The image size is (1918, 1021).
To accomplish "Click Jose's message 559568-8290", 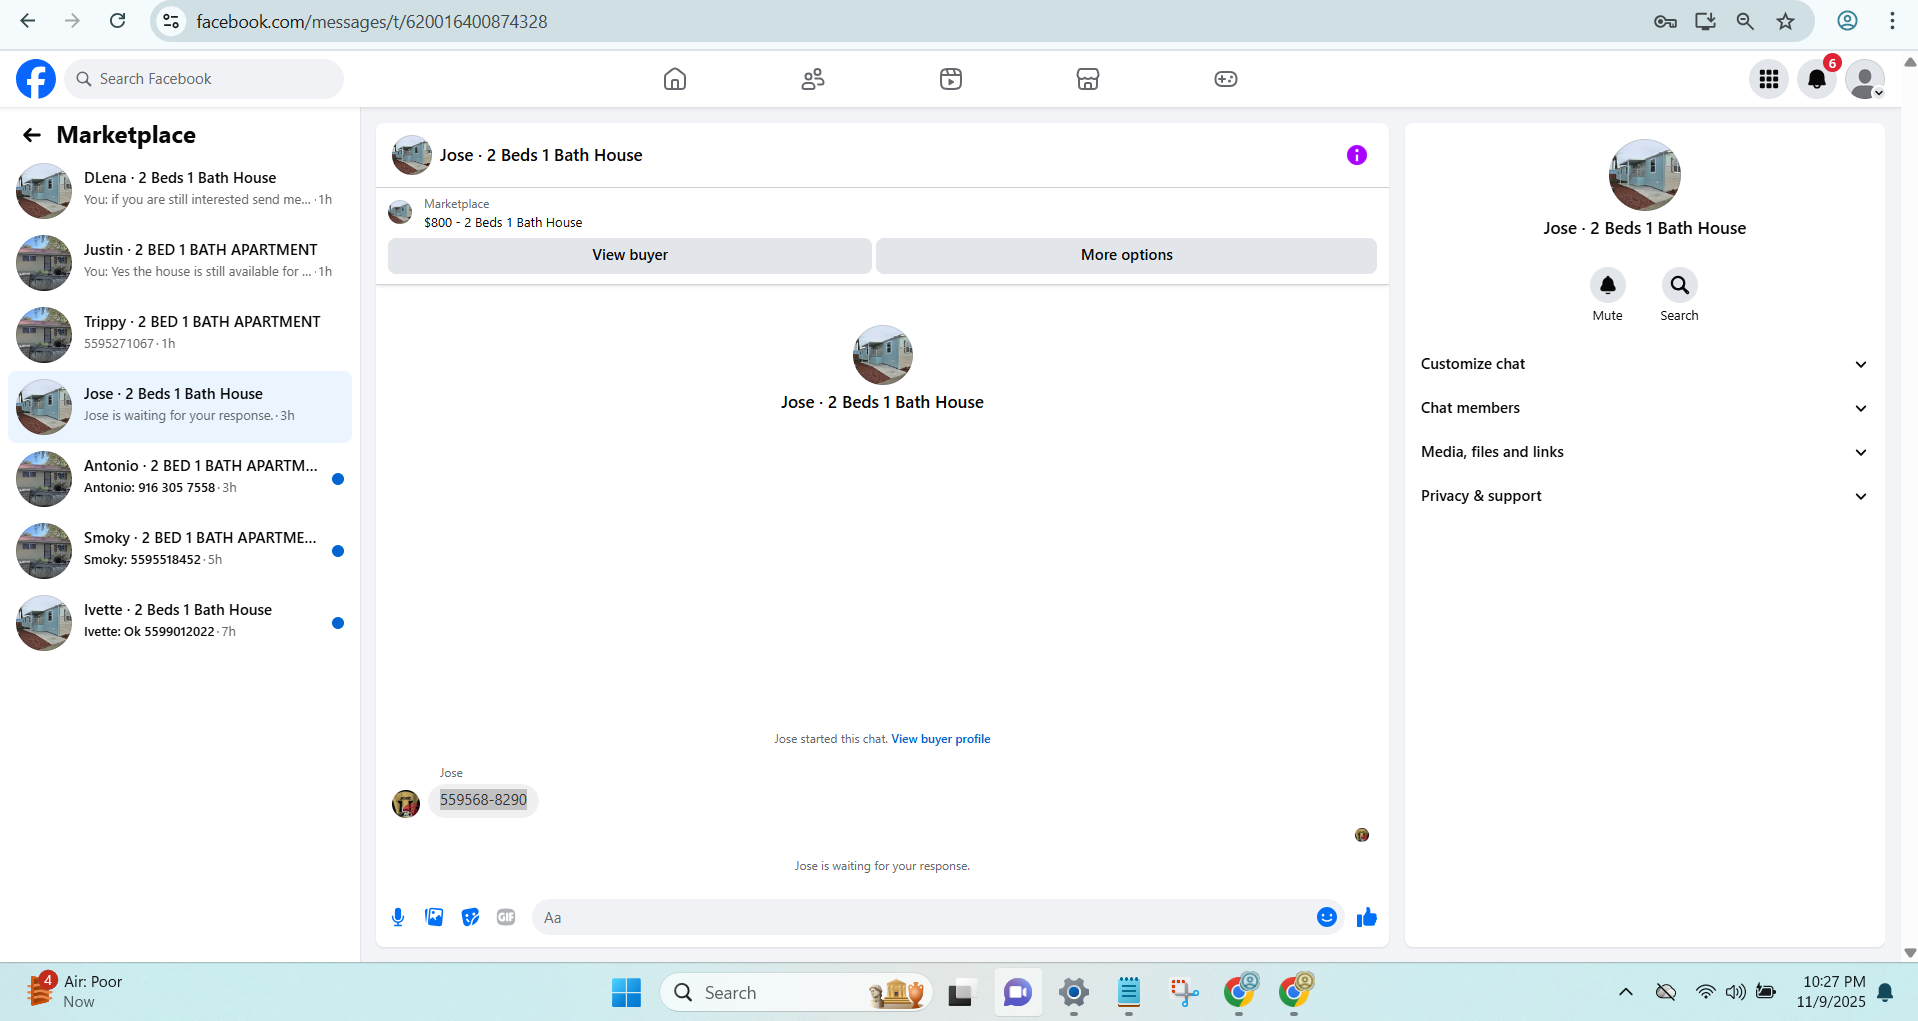I will pyautogui.click(x=484, y=800).
